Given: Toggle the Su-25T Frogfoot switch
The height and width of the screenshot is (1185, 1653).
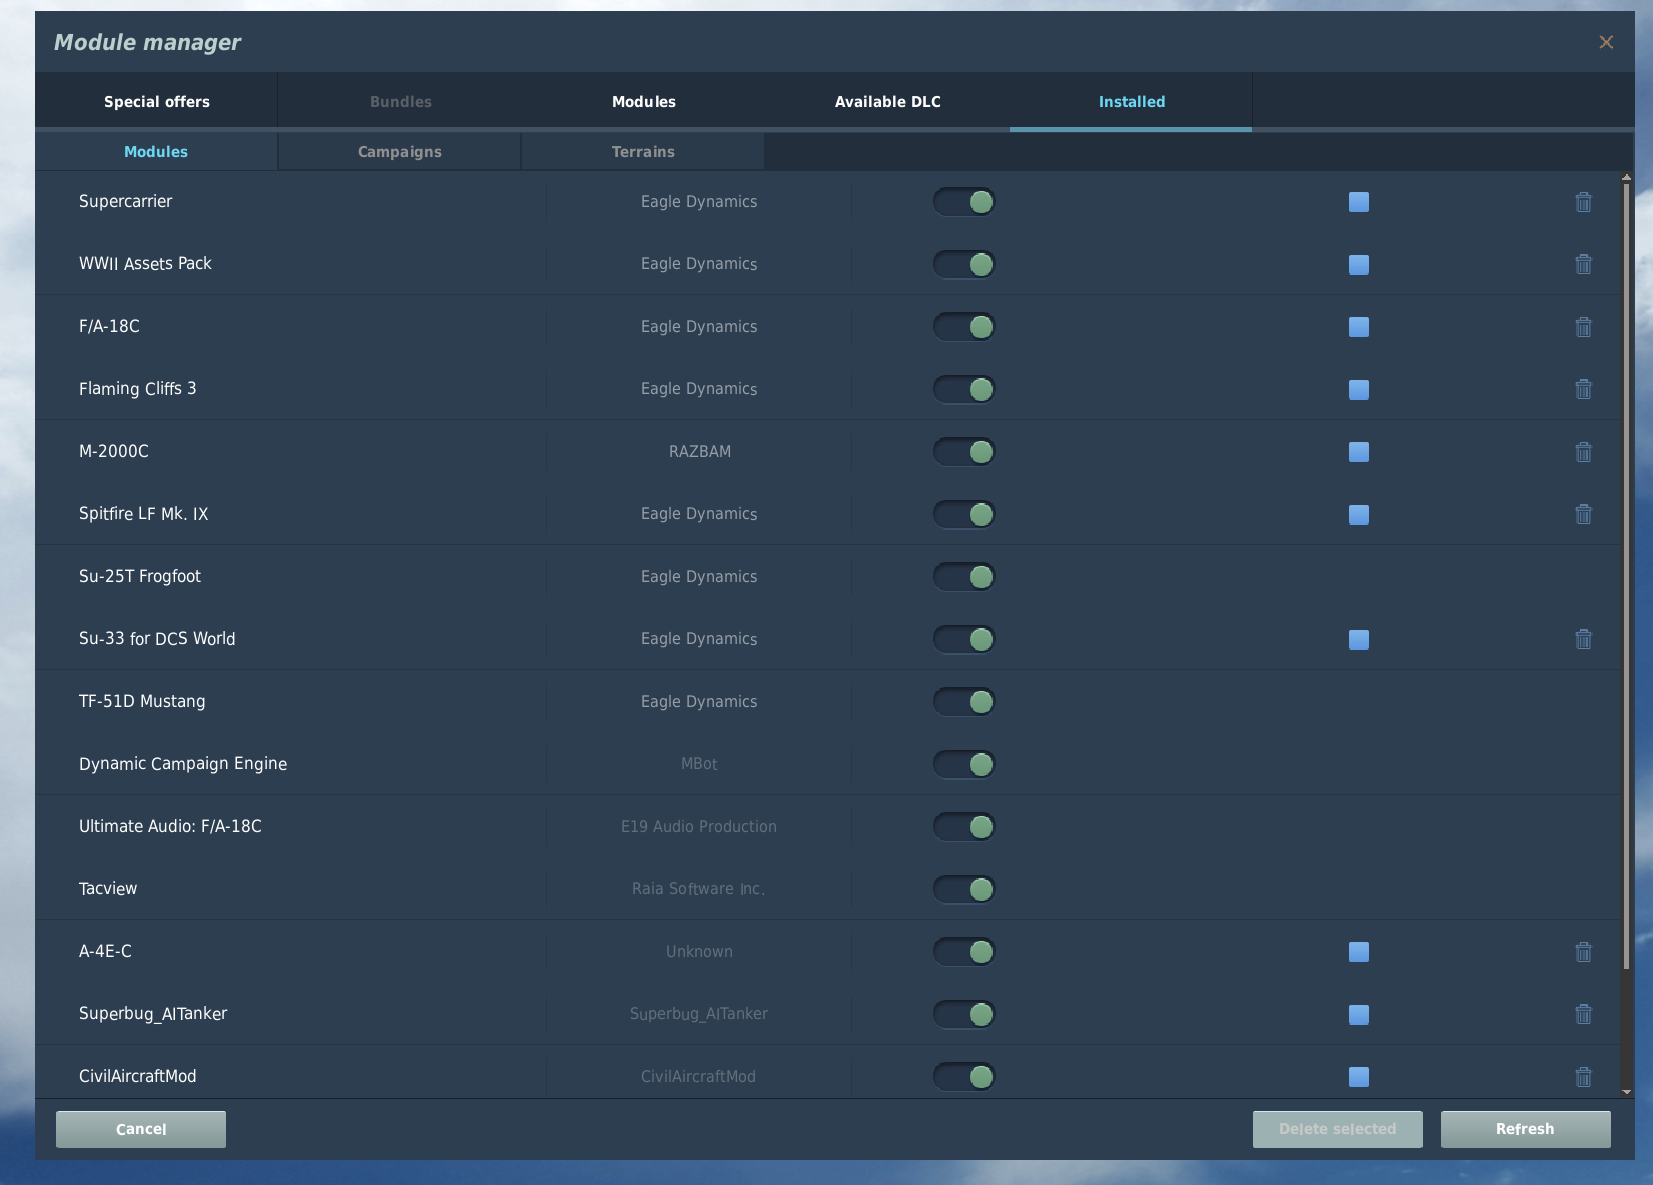Looking at the screenshot, I should (x=964, y=577).
